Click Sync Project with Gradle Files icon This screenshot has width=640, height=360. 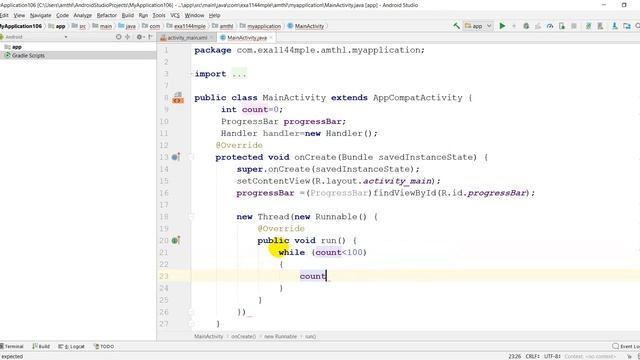(588, 26)
